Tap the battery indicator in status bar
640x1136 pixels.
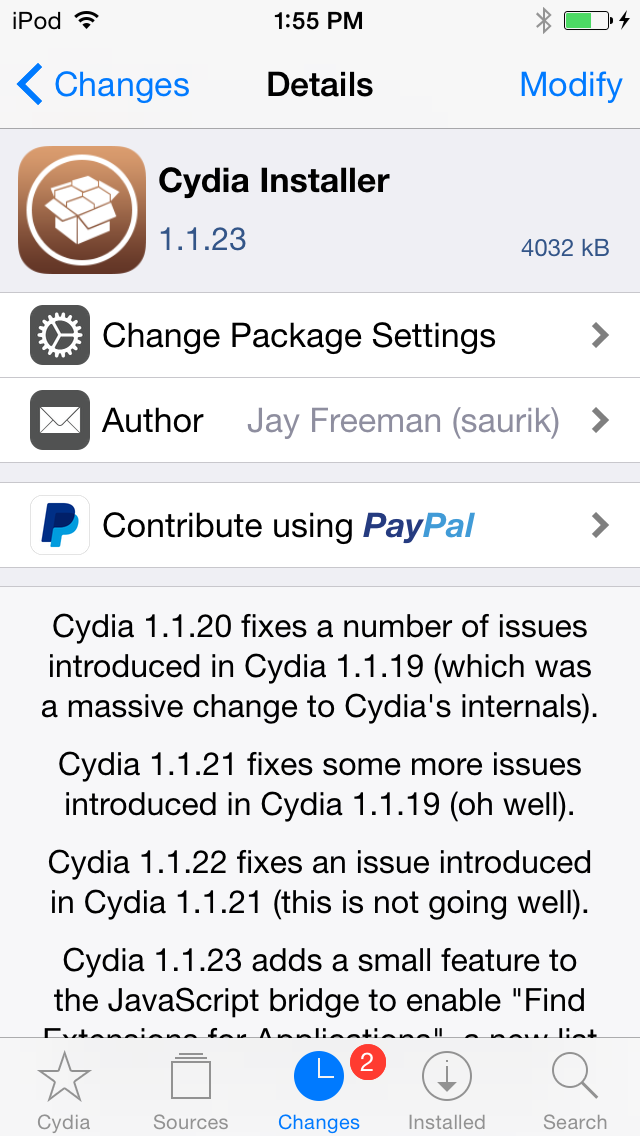click(x=587, y=20)
